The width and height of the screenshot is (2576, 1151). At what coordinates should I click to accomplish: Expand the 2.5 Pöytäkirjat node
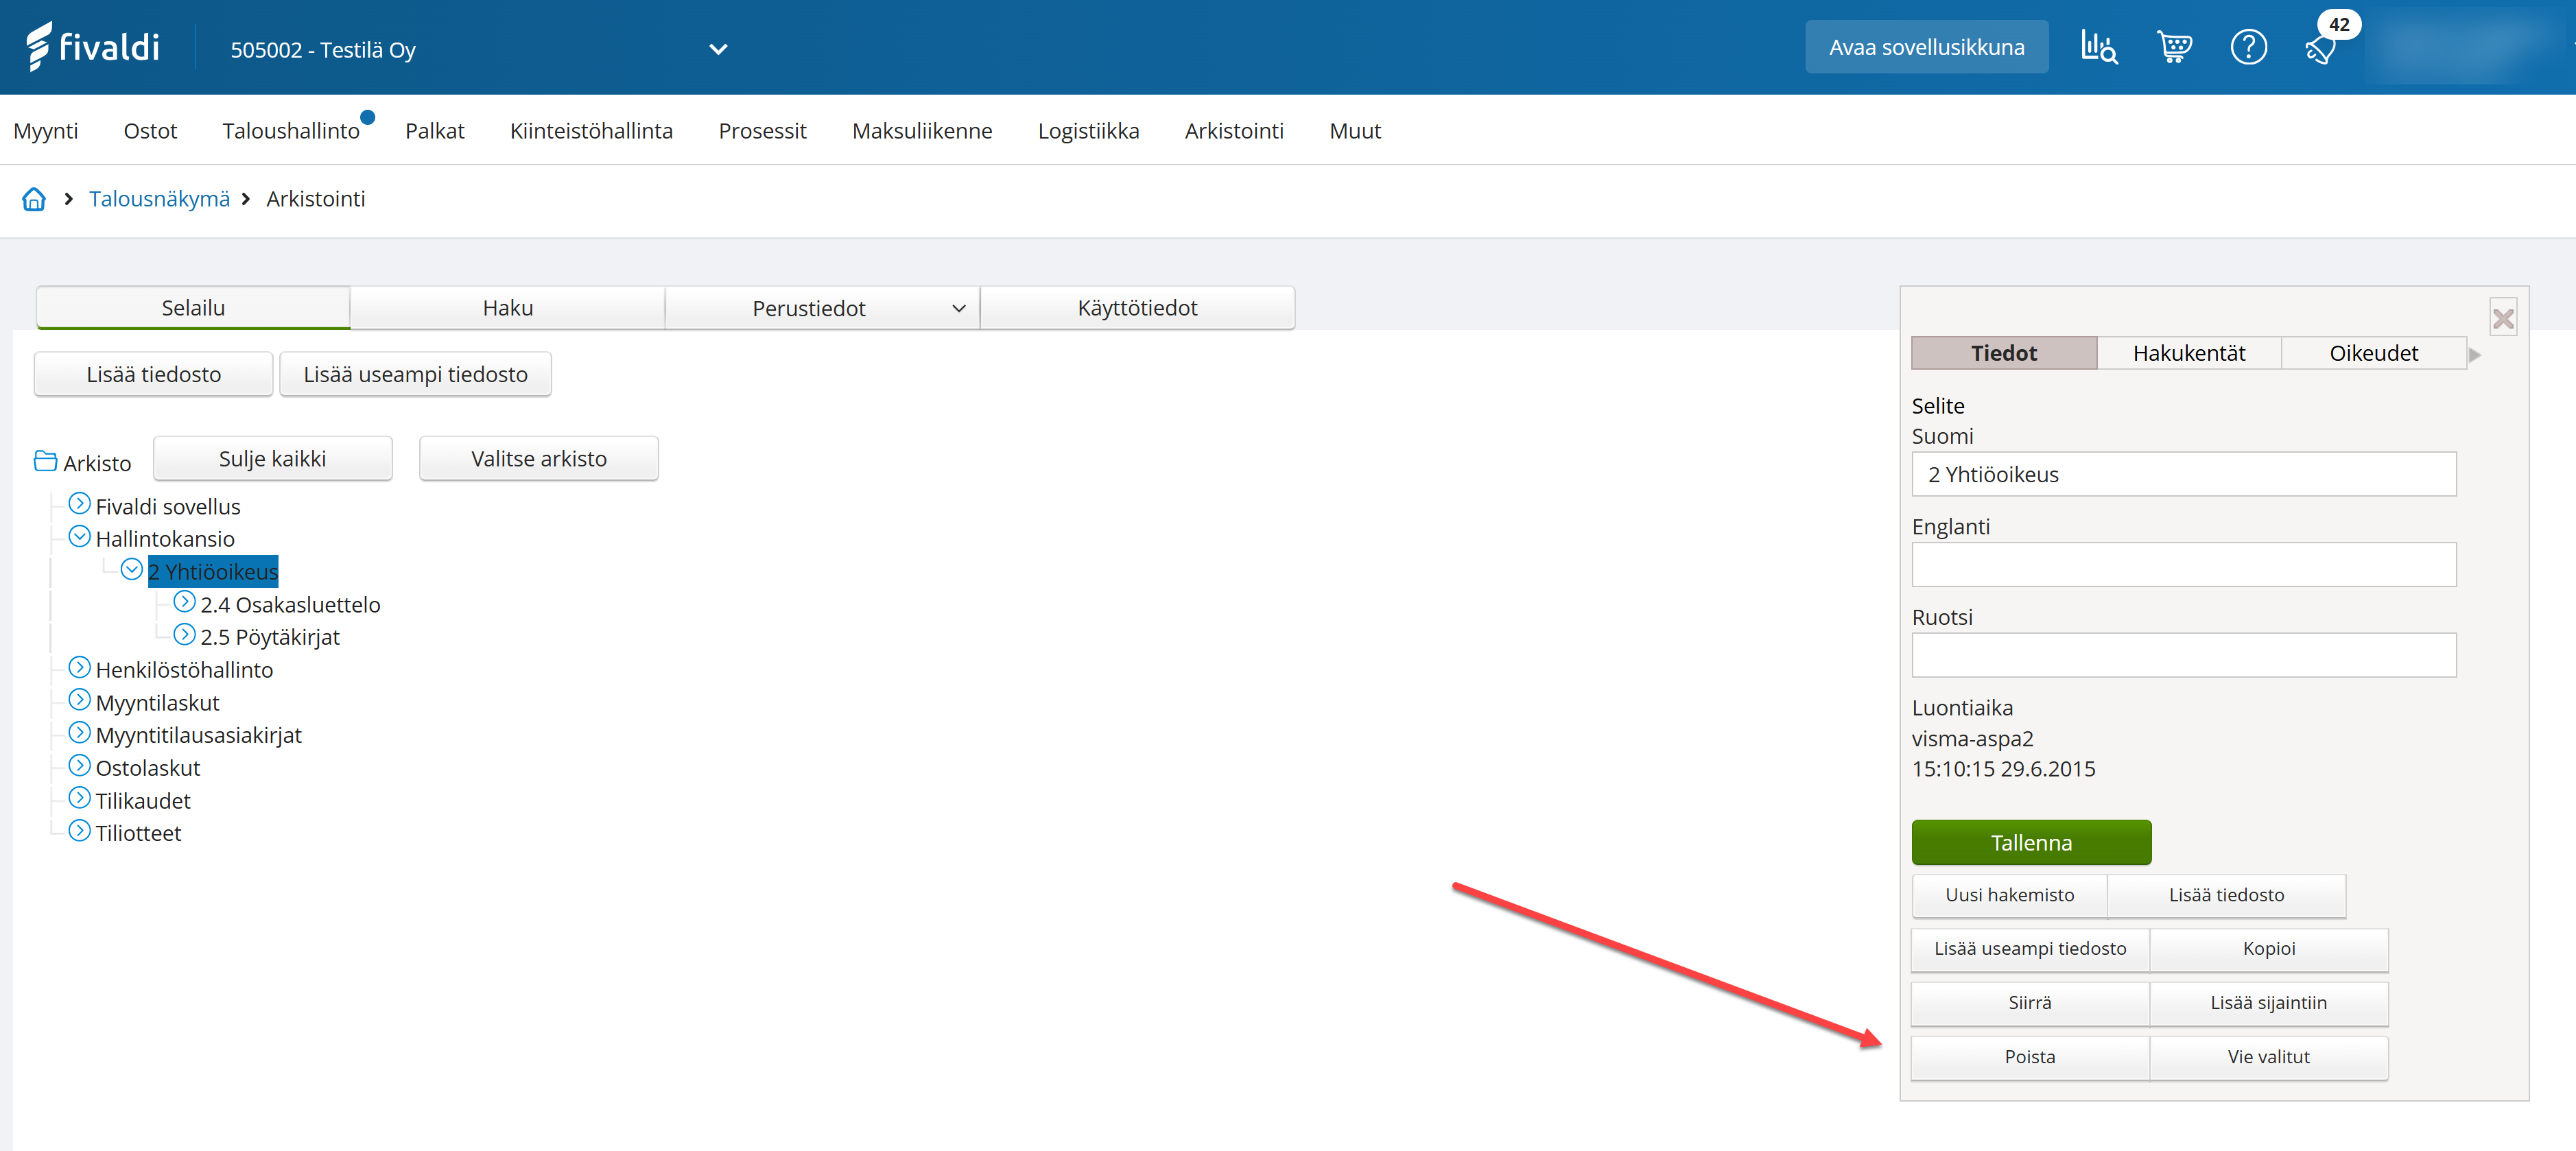pyautogui.click(x=184, y=635)
